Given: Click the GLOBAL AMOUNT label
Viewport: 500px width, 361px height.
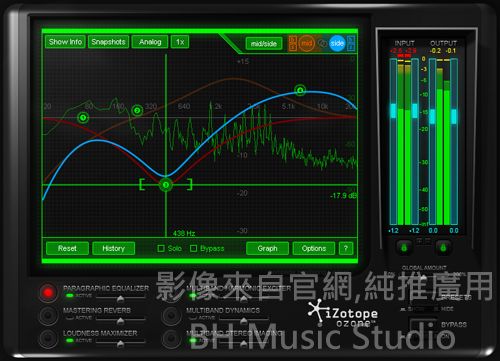Looking at the screenshot, I should 424,268.
